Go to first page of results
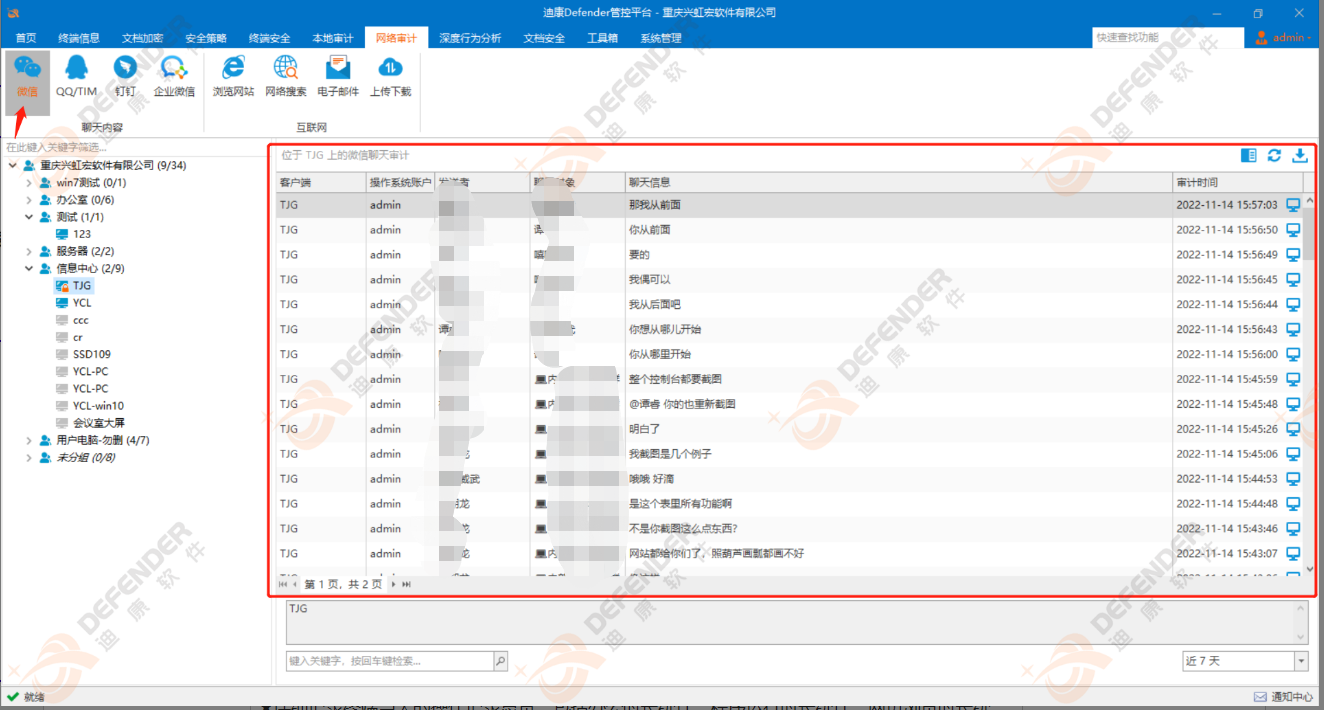The image size is (1324, 710). (x=283, y=584)
